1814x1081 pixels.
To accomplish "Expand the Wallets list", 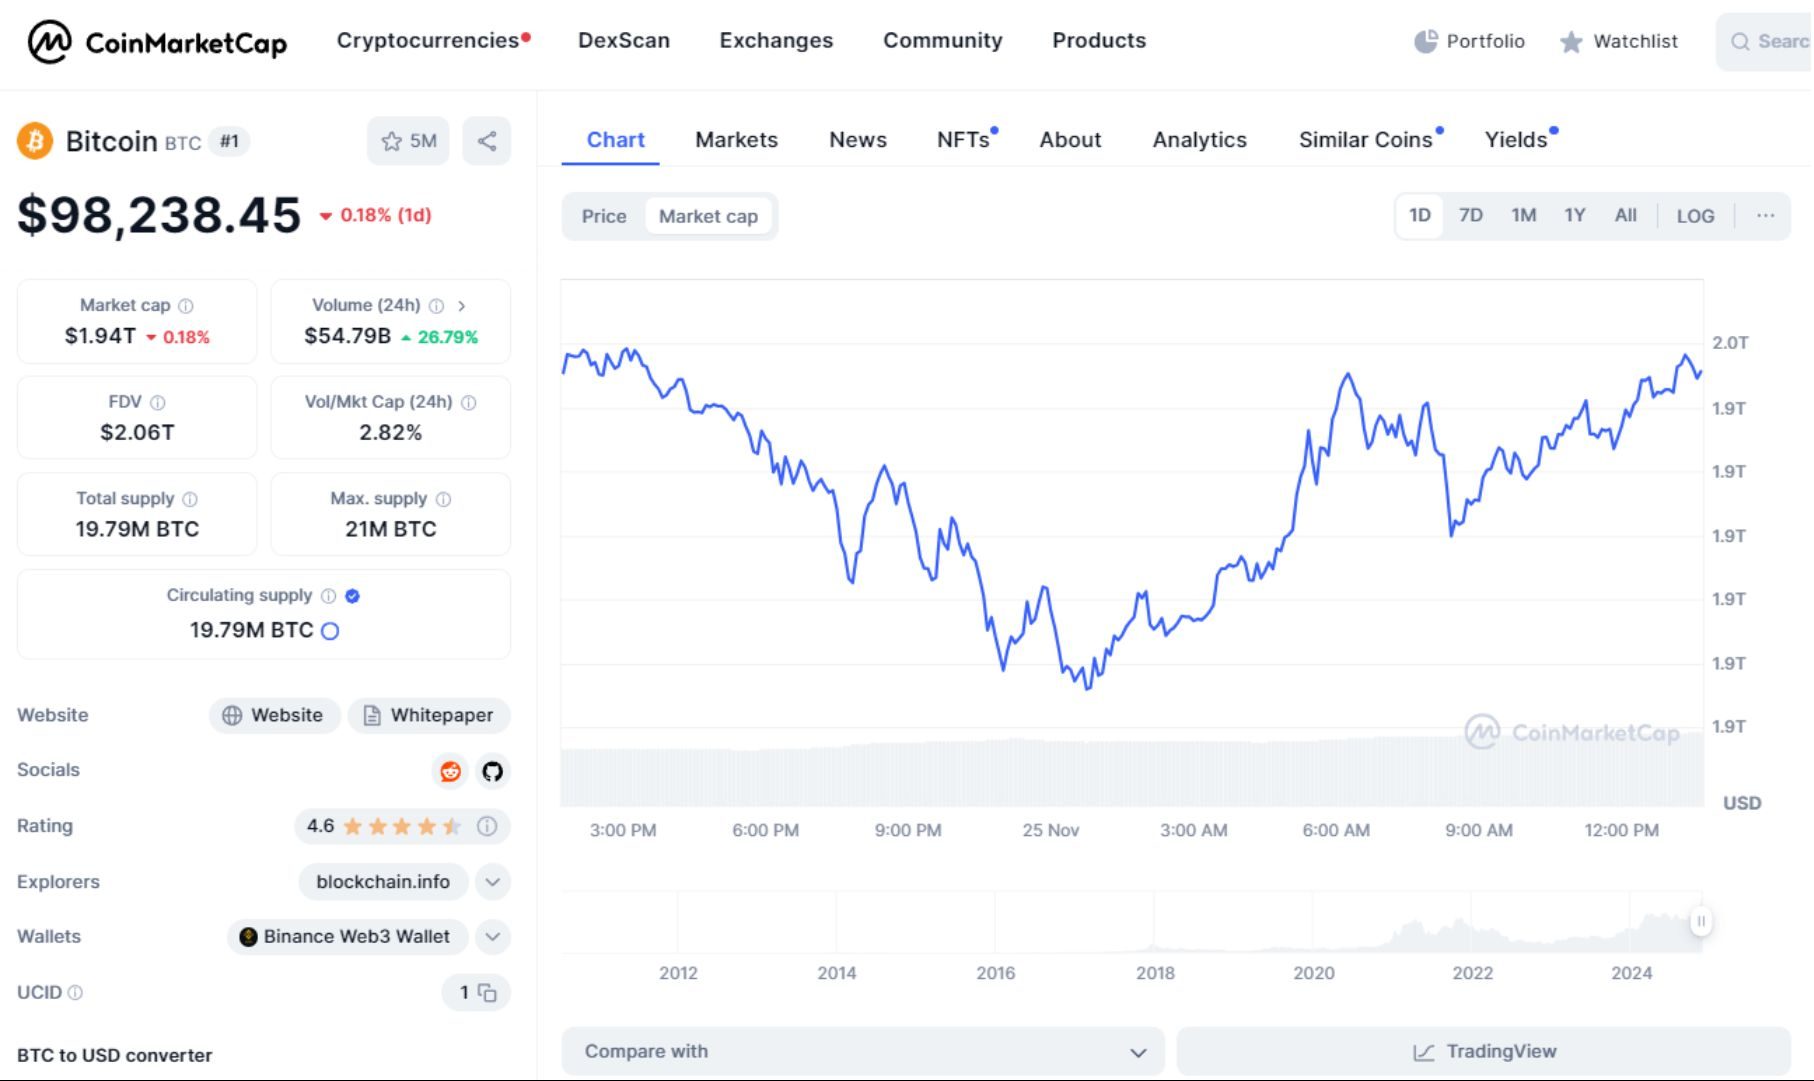I will [491, 937].
